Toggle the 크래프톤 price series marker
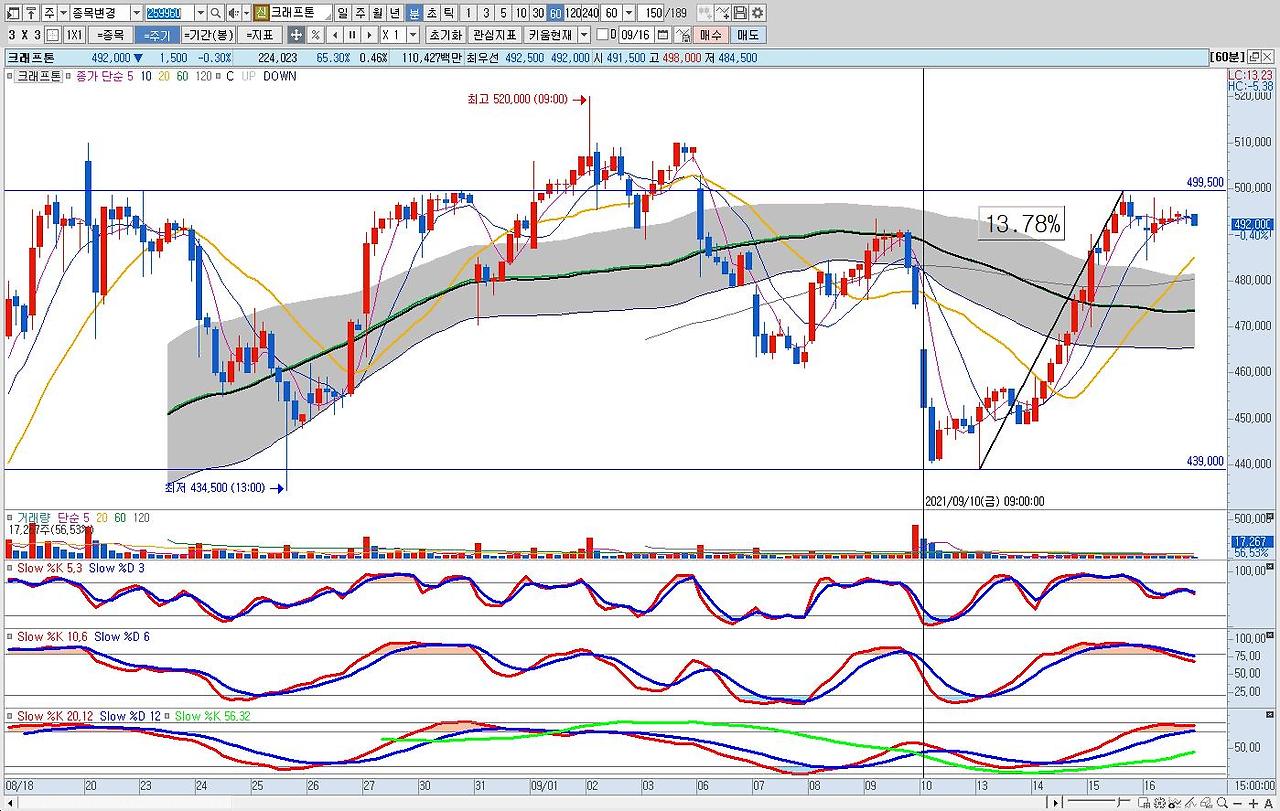This screenshot has width=1280, height=811. (9, 76)
